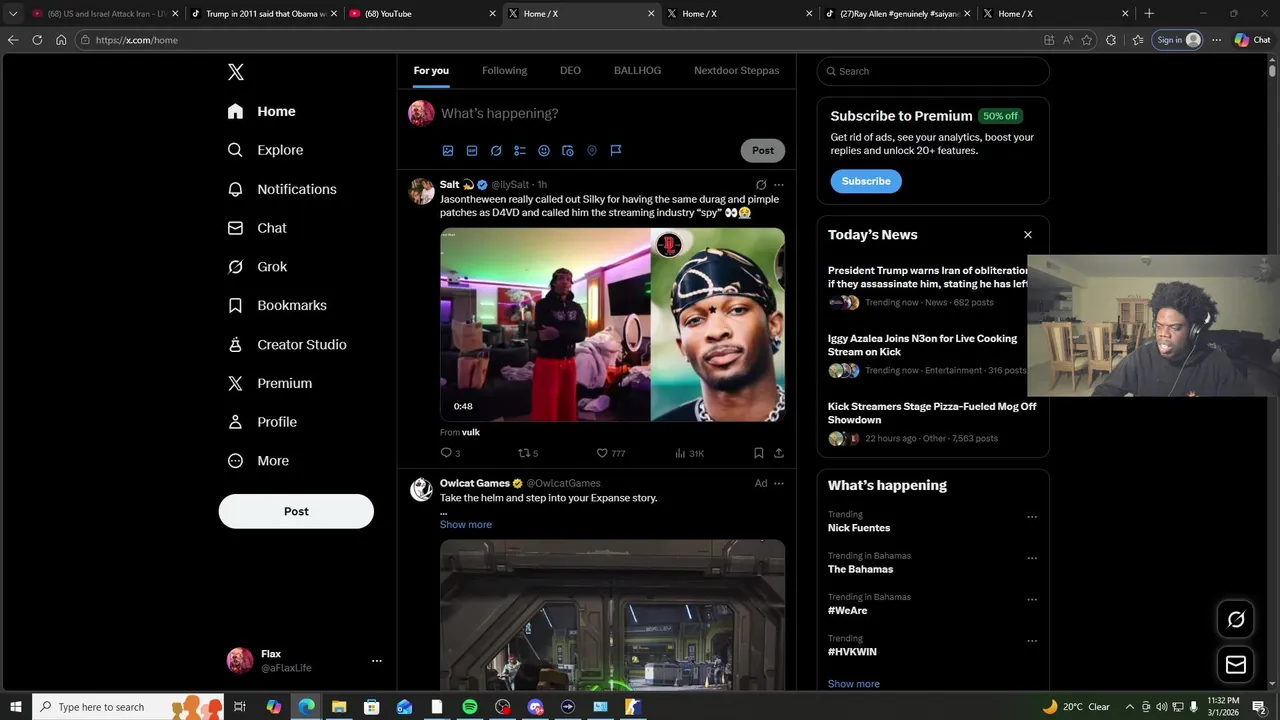Viewport: 1280px width, 720px height.
Task: Click the X search field
Action: tap(933, 71)
